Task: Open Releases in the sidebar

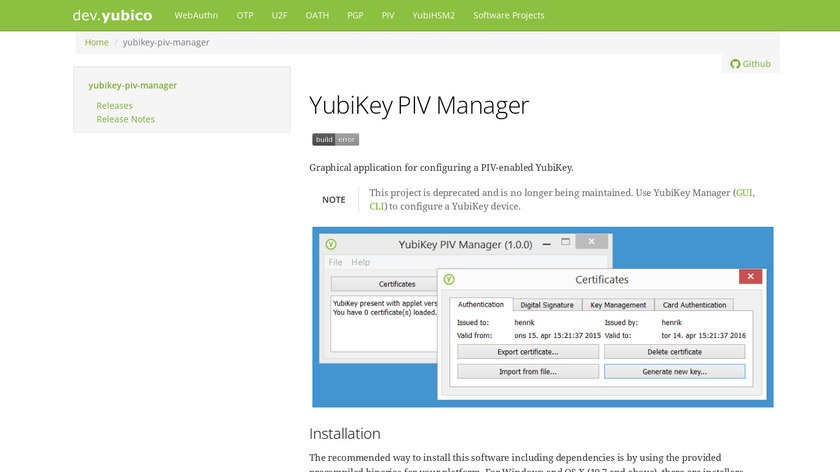Action: point(114,106)
